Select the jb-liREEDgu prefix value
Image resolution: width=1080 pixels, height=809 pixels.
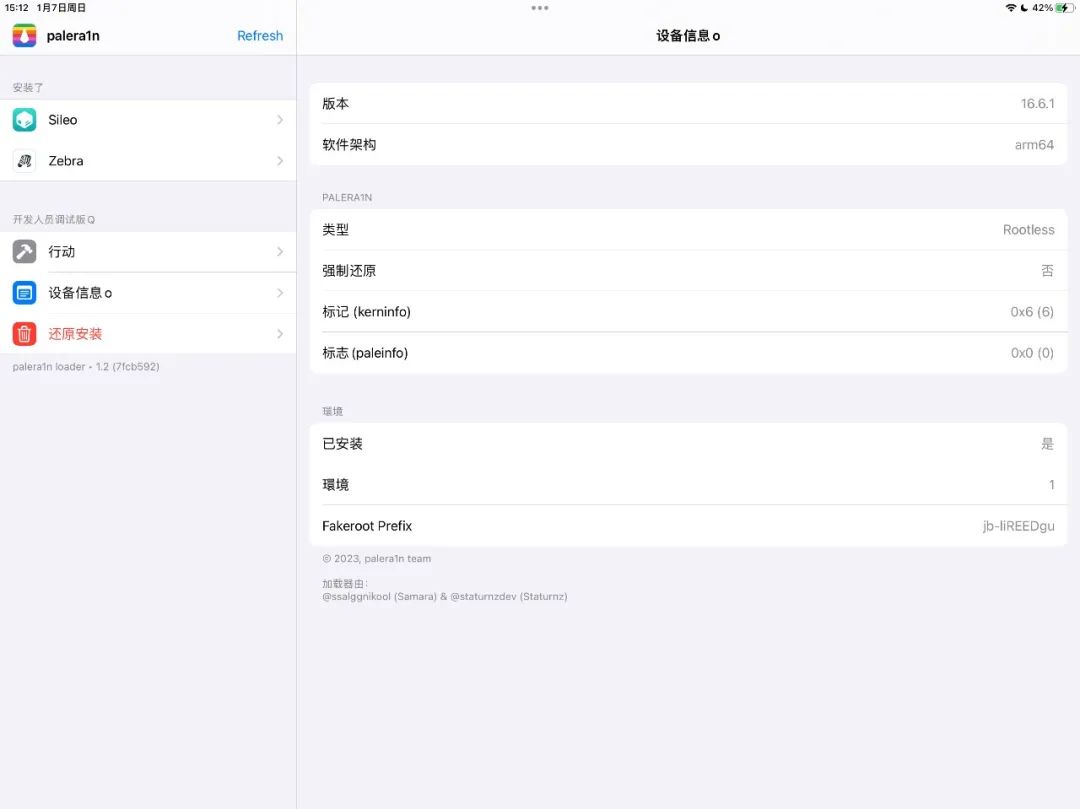pyautogui.click(x=1019, y=526)
